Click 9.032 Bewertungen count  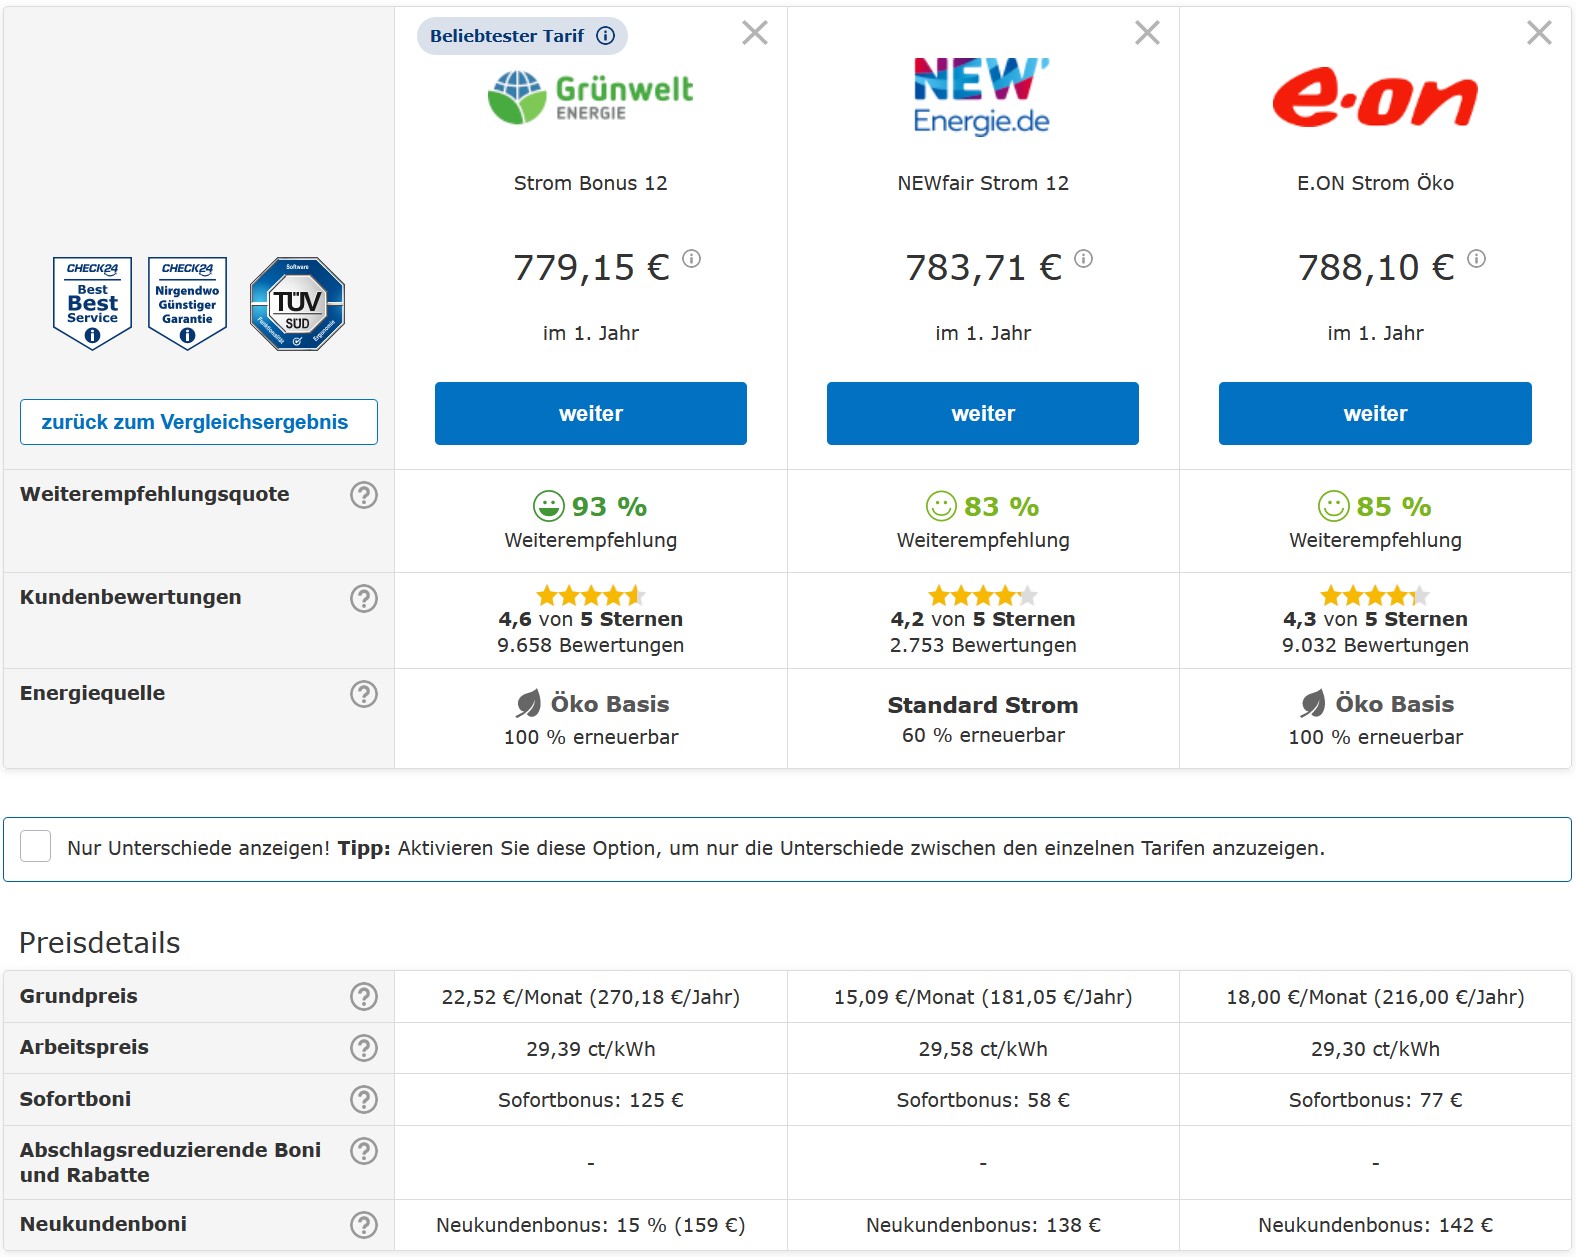coord(1375,645)
